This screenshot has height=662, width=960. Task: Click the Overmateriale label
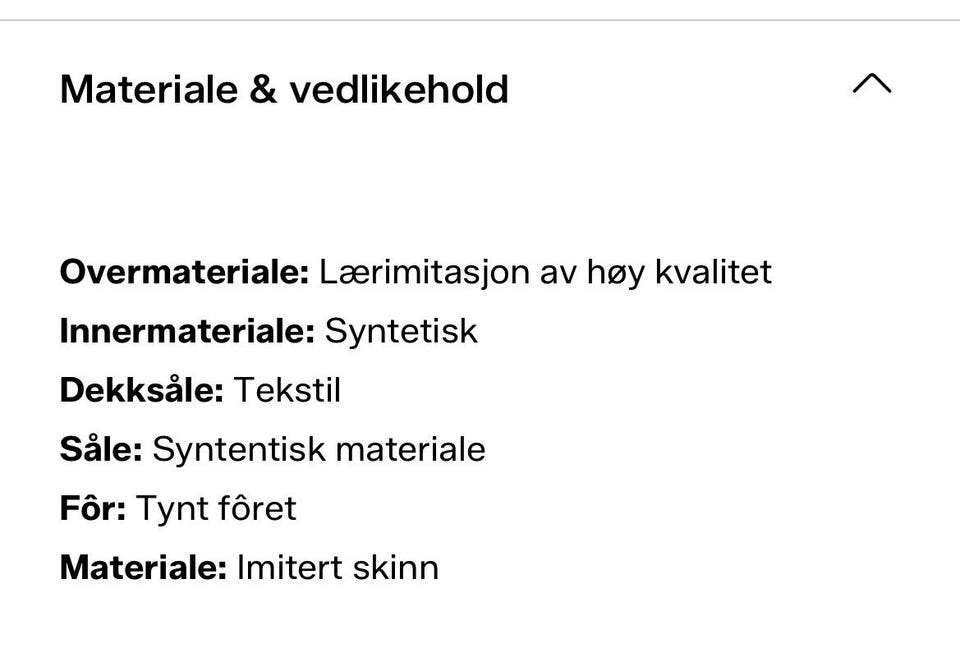185,270
